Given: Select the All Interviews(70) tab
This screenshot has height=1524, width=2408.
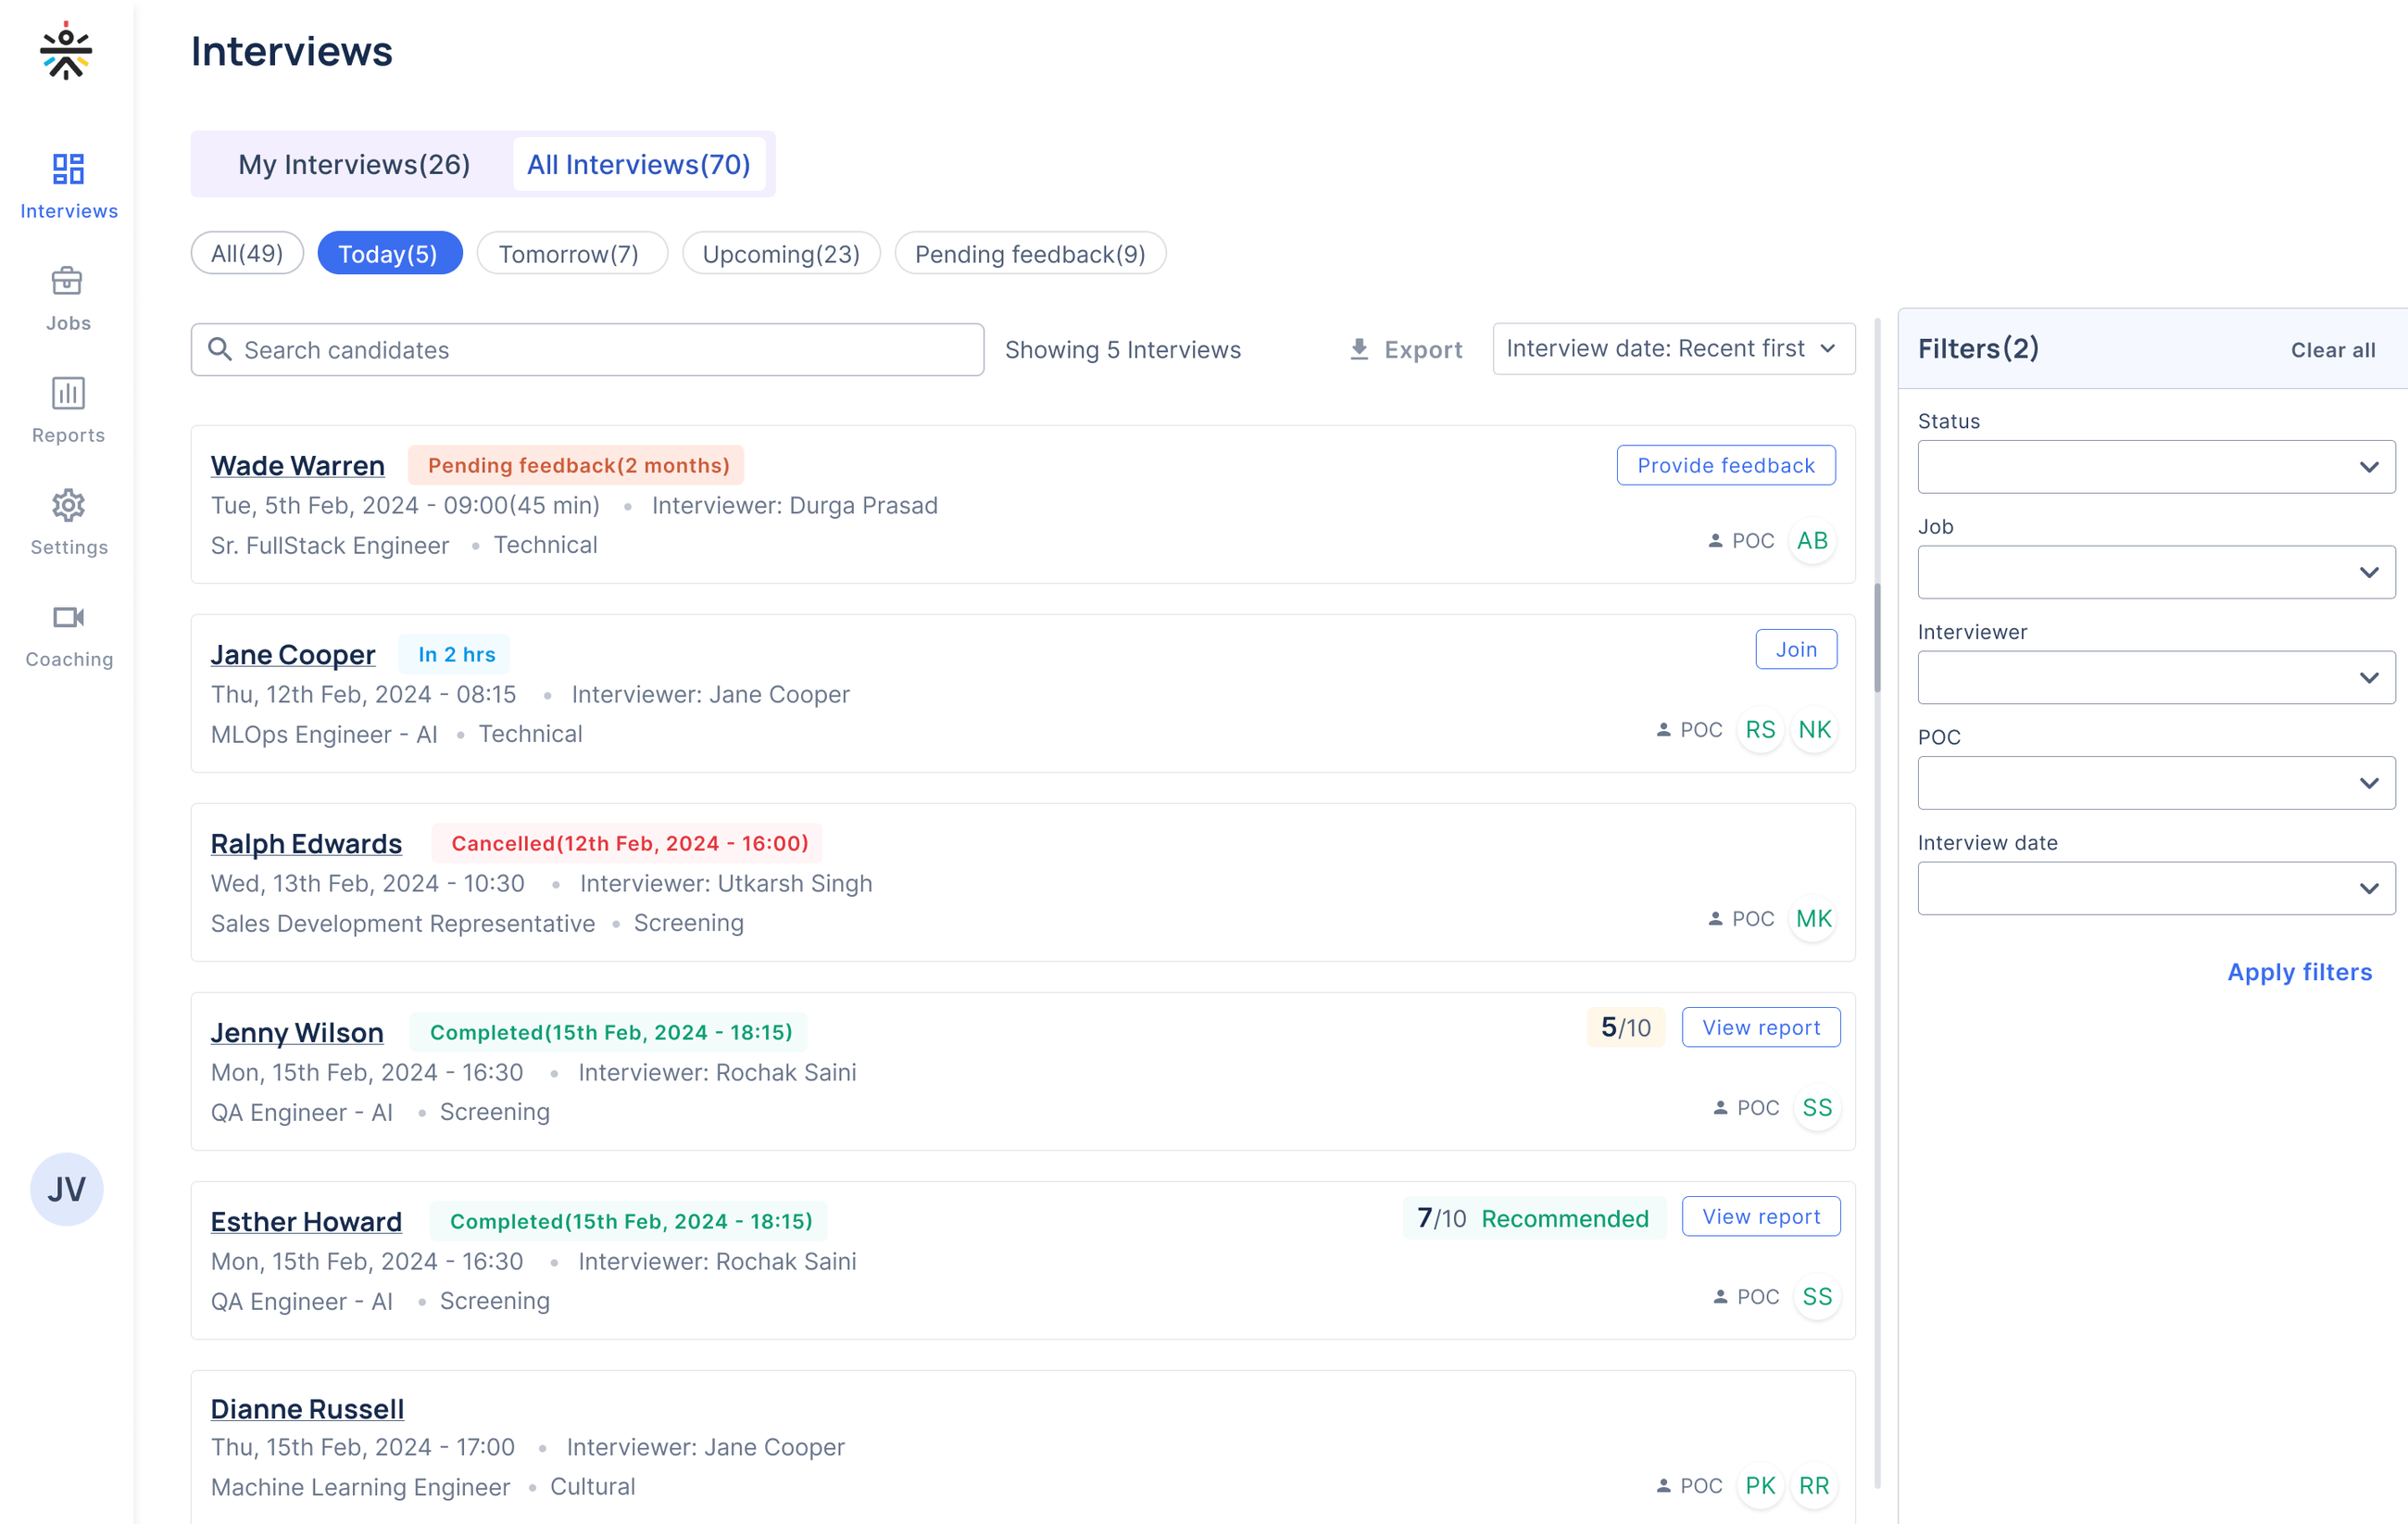Looking at the screenshot, I should (x=639, y=164).
